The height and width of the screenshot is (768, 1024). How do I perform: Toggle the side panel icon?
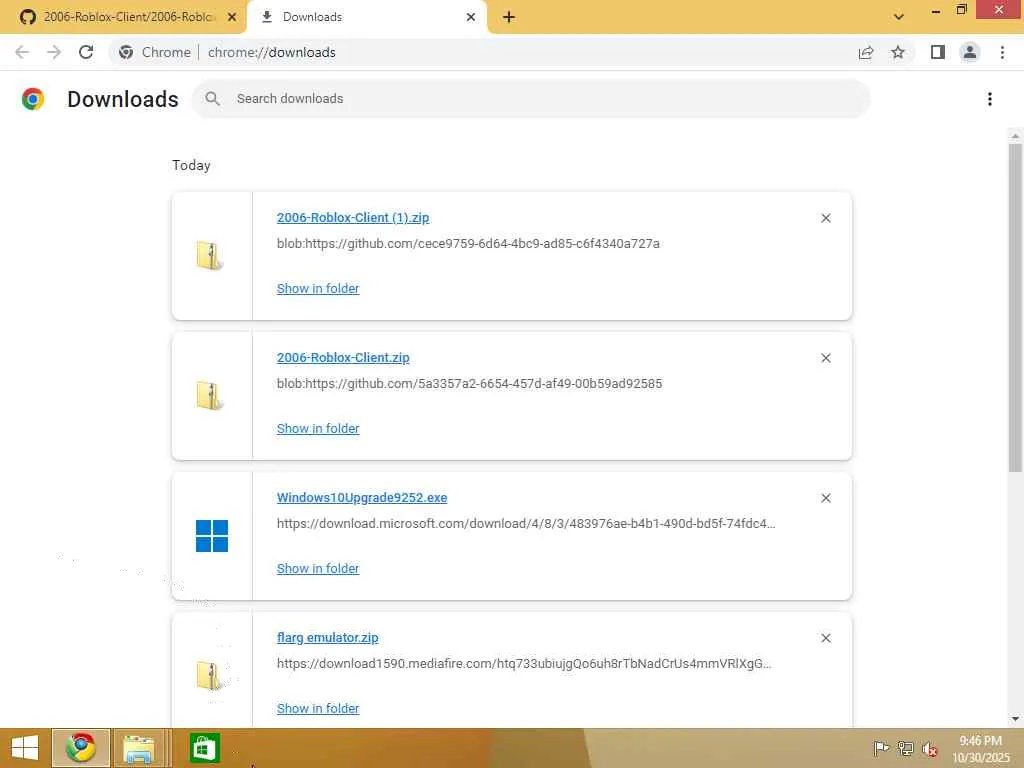pos(938,52)
